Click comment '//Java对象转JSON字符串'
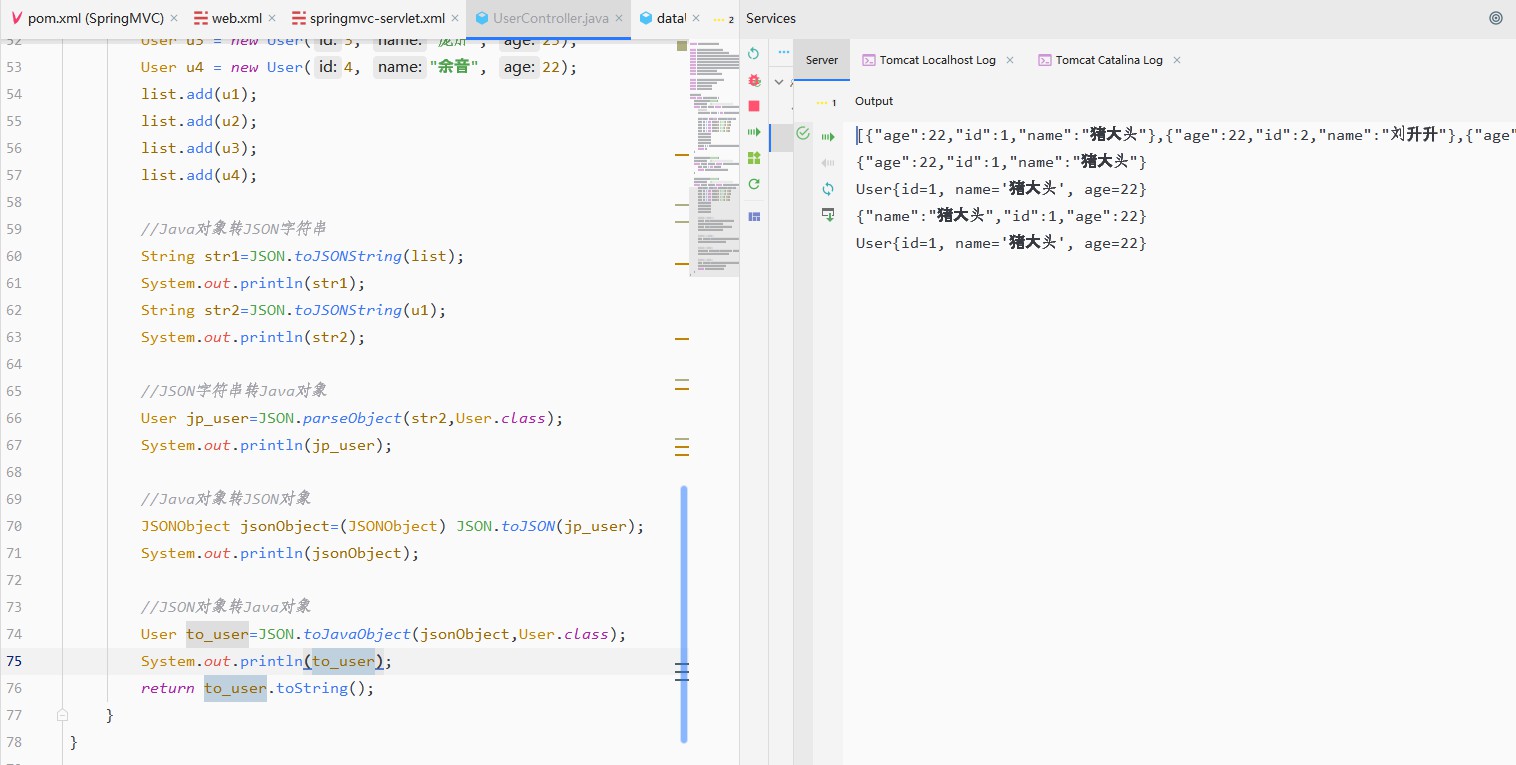The height and width of the screenshot is (765, 1516). click(234, 229)
